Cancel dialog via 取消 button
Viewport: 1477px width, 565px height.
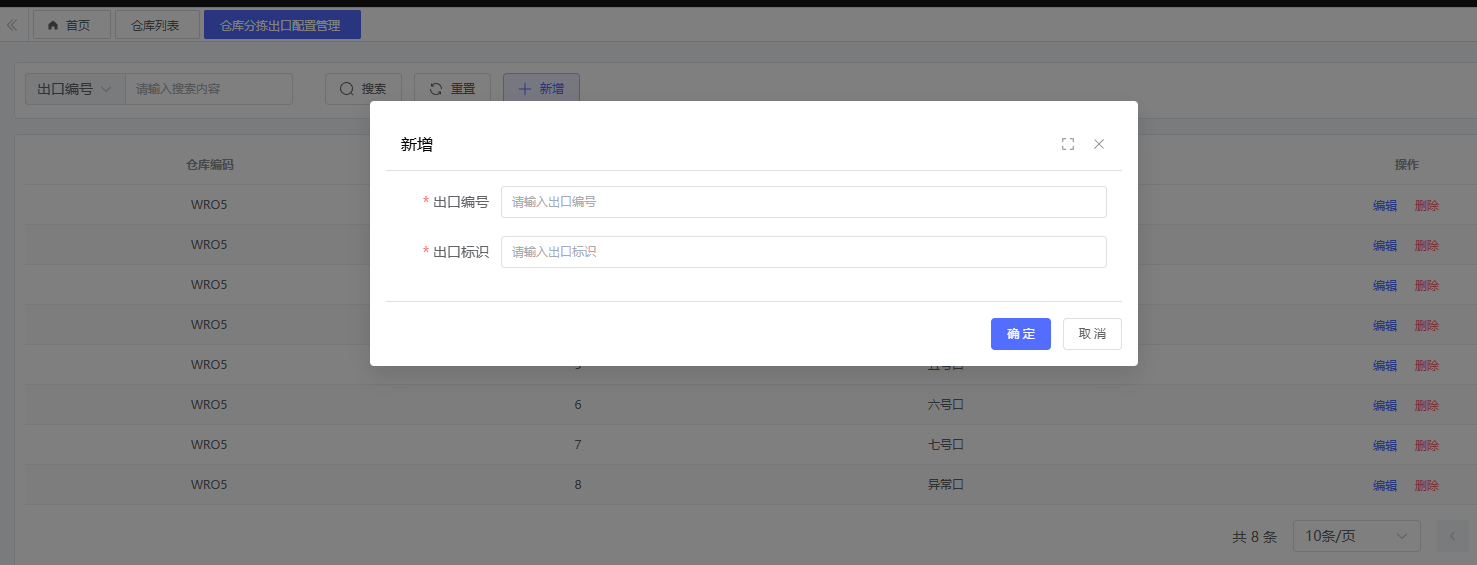tap(1092, 334)
